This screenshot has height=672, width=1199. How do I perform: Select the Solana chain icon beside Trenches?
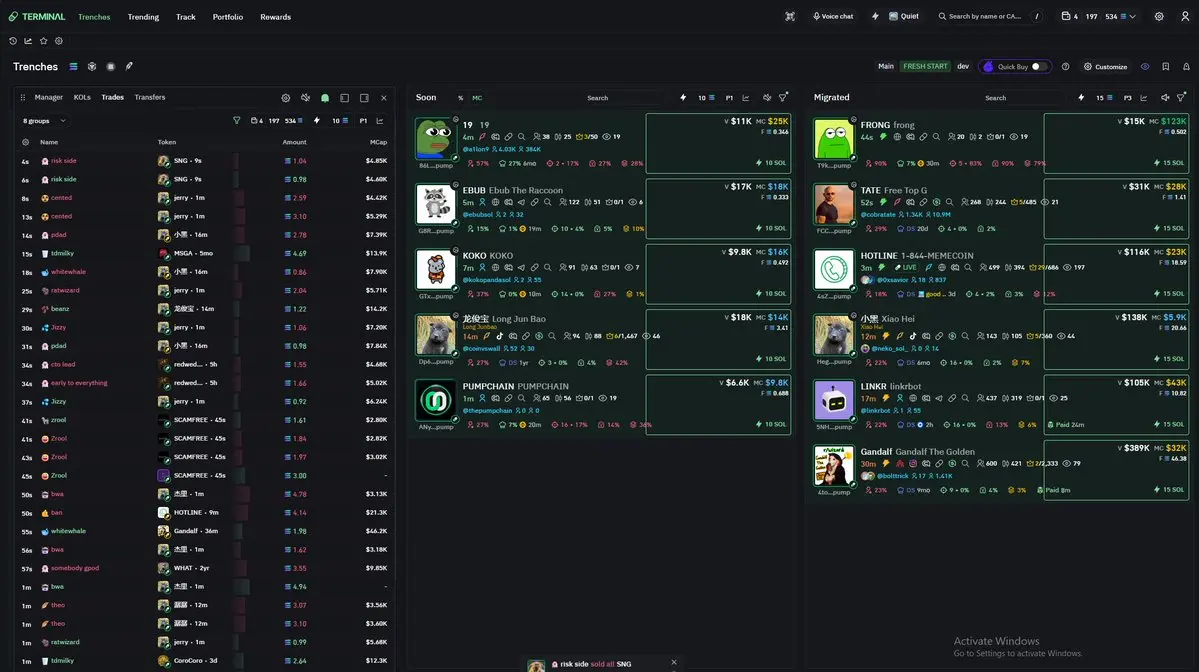tap(73, 67)
